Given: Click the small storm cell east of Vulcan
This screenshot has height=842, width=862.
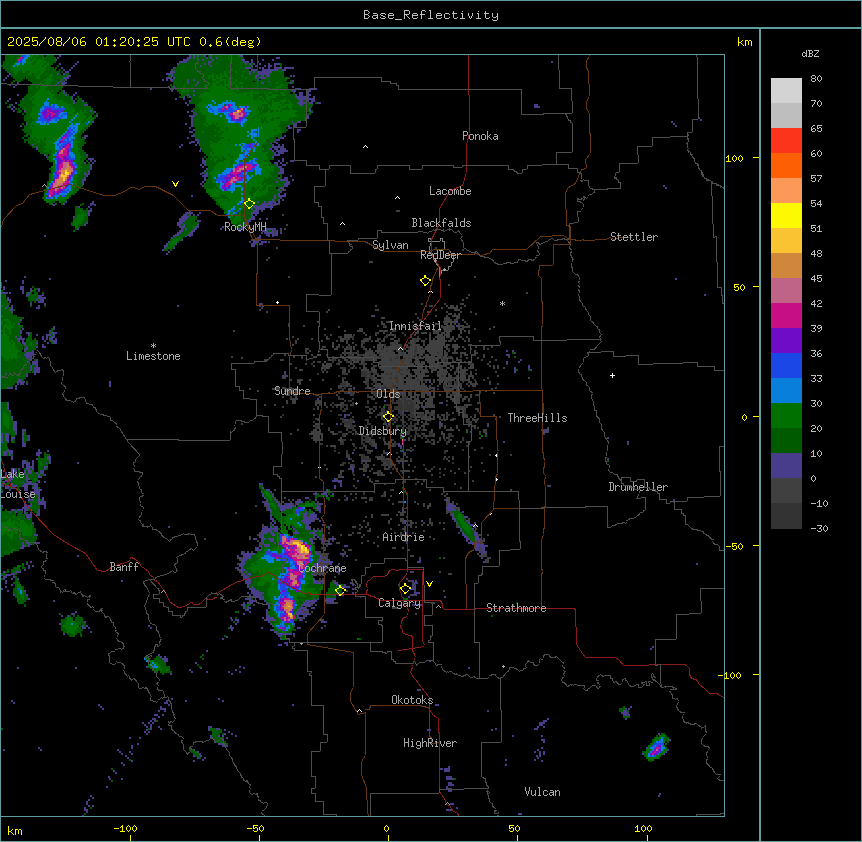Looking at the screenshot, I should (x=656, y=747).
